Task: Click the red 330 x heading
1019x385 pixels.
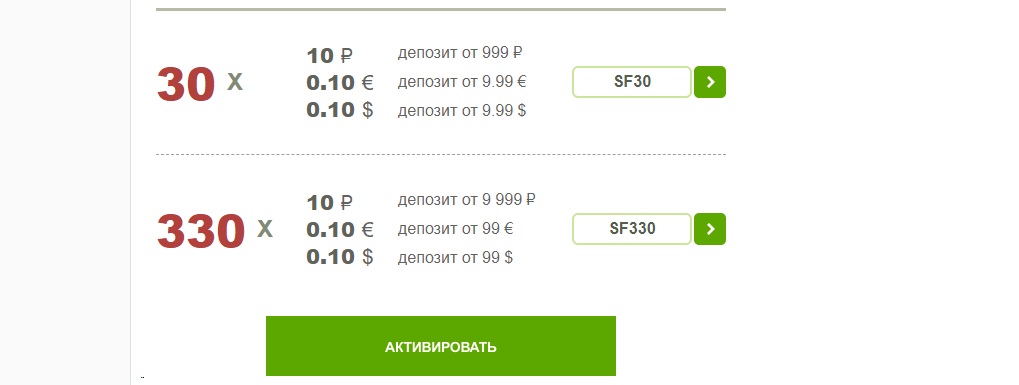Action: (x=214, y=231)
